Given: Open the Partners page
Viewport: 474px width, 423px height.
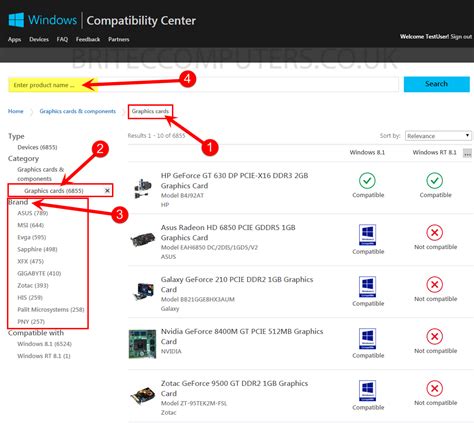Looking at the screenshot, I should 118,39.
